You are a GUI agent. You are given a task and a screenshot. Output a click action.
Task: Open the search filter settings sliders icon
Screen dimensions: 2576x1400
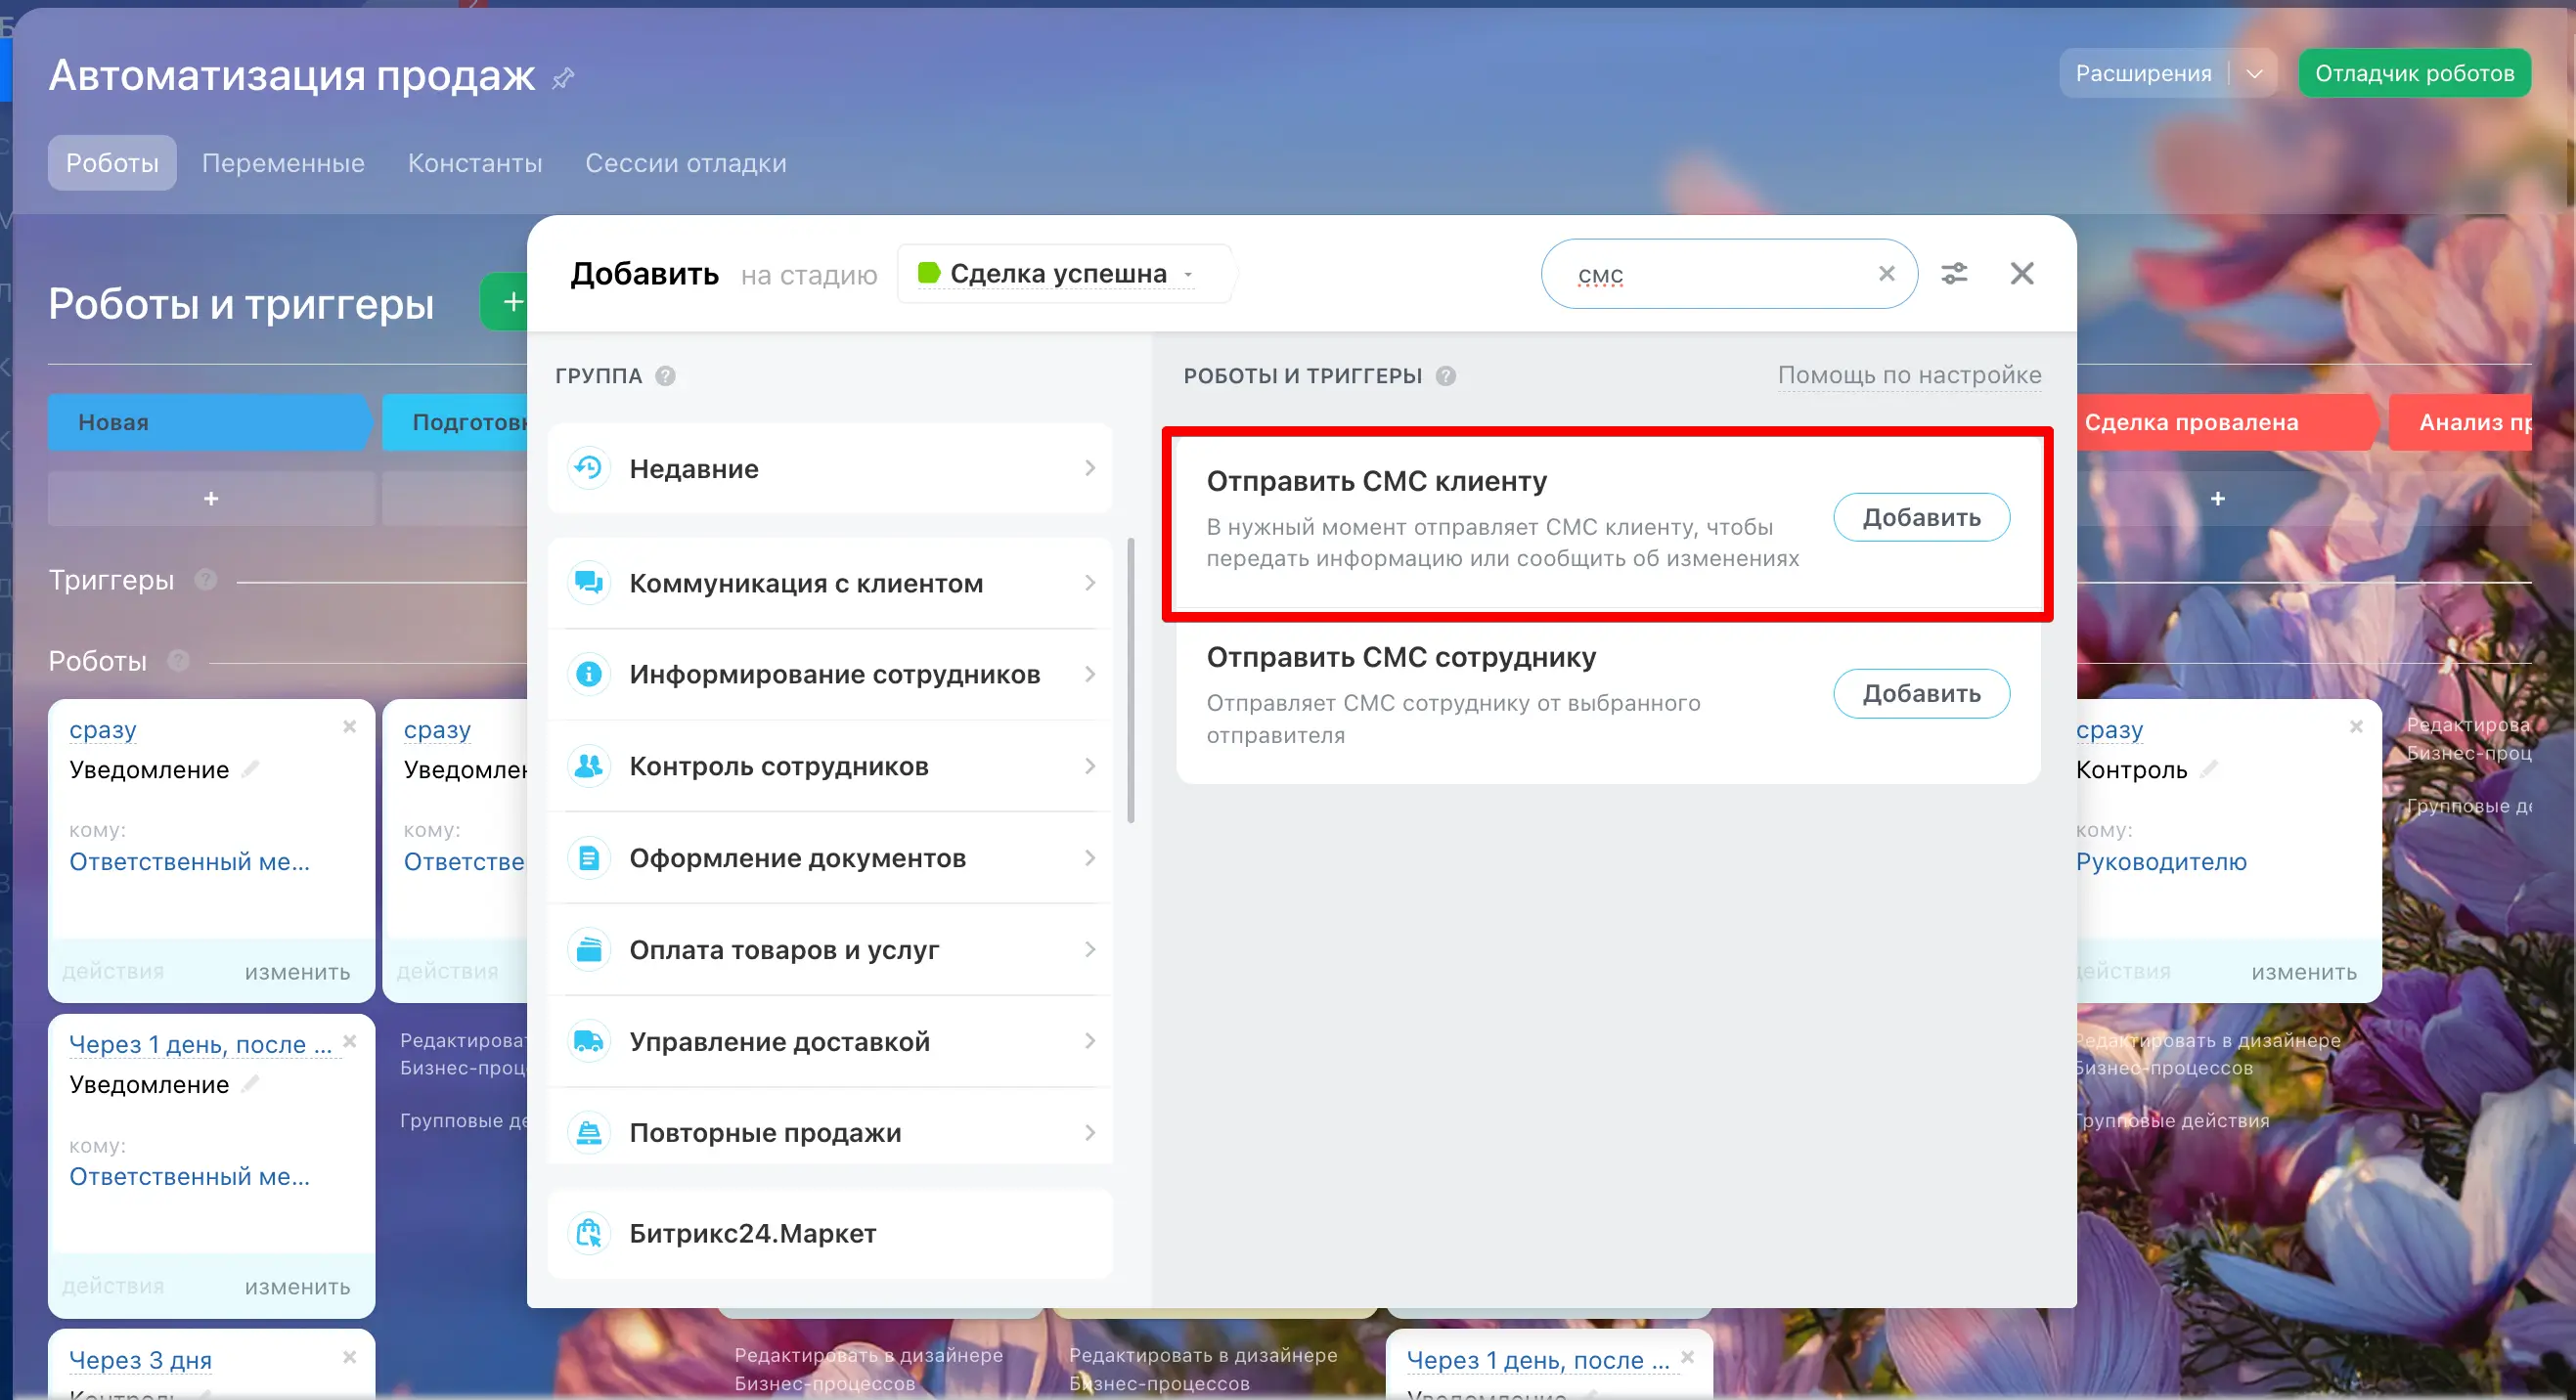tap(1954, 273)
